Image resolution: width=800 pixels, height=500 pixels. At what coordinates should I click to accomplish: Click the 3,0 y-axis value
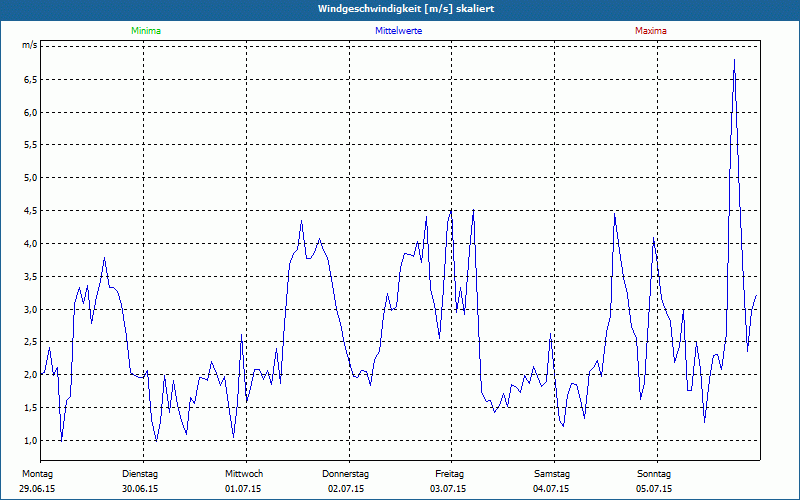tap(31, 309)
